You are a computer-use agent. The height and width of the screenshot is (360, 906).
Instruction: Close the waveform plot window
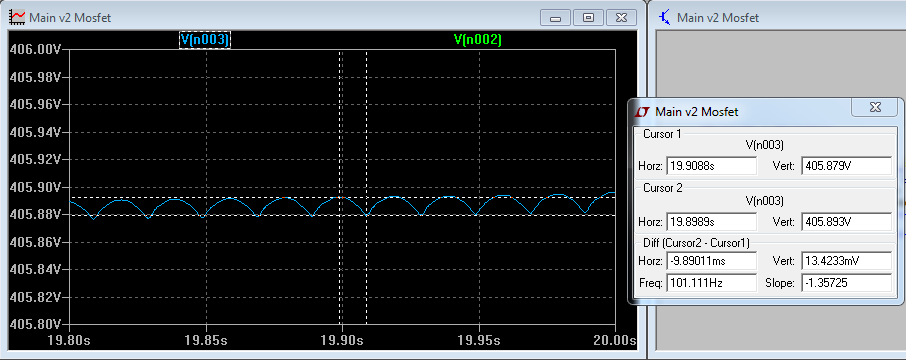click(x=621, y=18)
